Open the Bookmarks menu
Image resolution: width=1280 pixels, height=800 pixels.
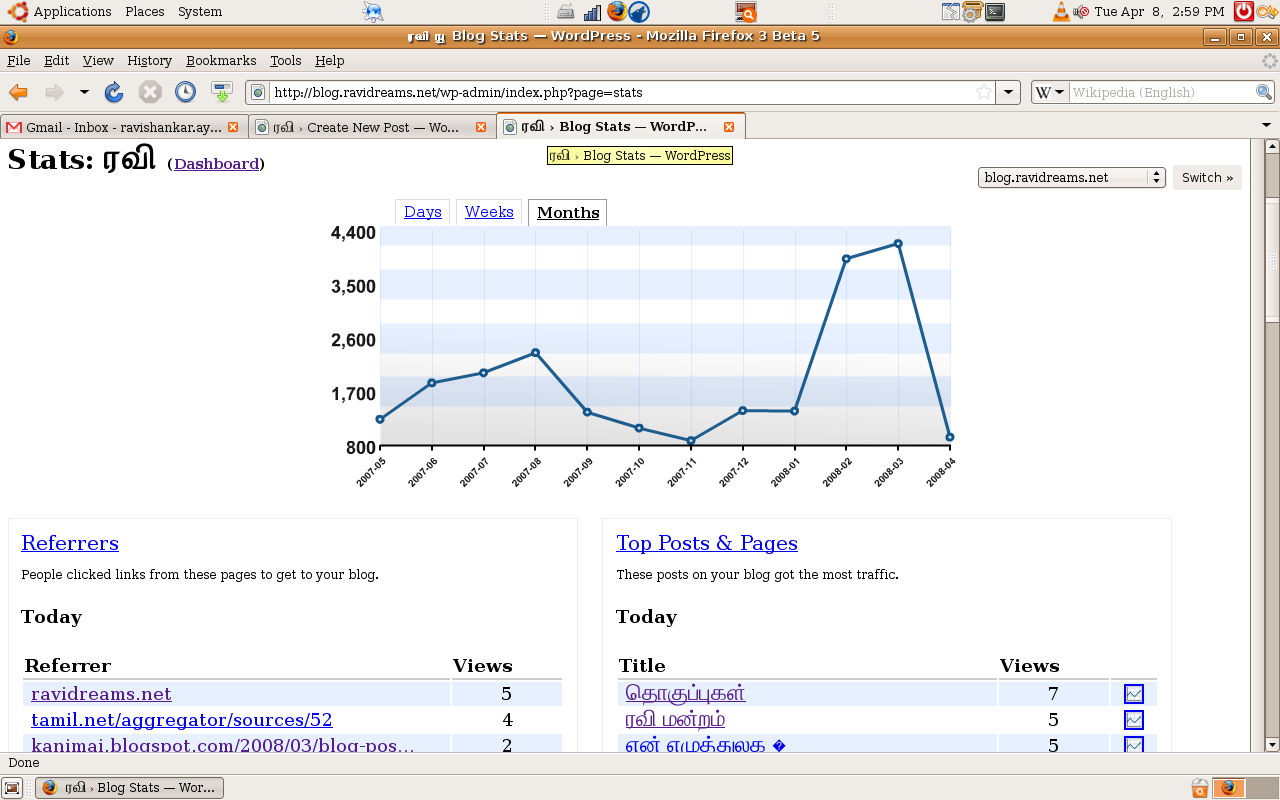click(x=221, y=61)
